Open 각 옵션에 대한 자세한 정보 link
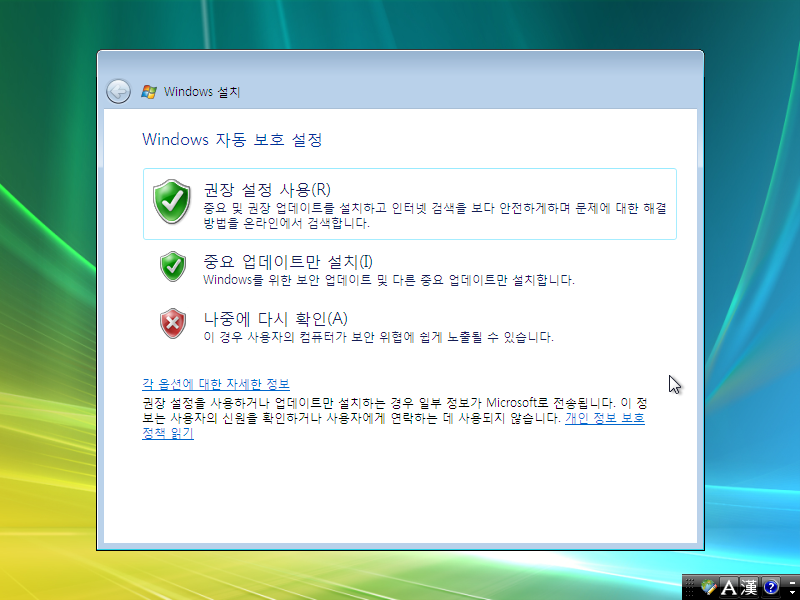This screenshot has height=600, width=800. (216, 384)
